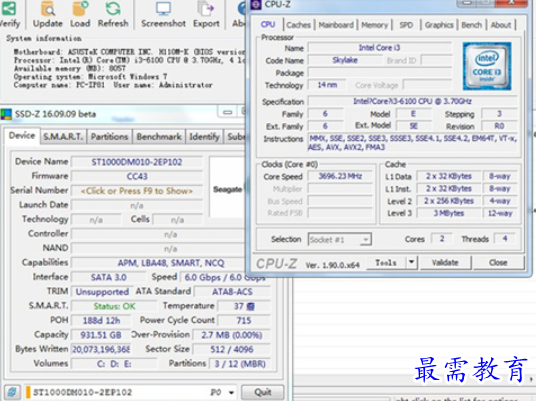Click the Volumes value C: D: E:
The width and height of the screenshot is (536, 401).
(x=114, y=363)
